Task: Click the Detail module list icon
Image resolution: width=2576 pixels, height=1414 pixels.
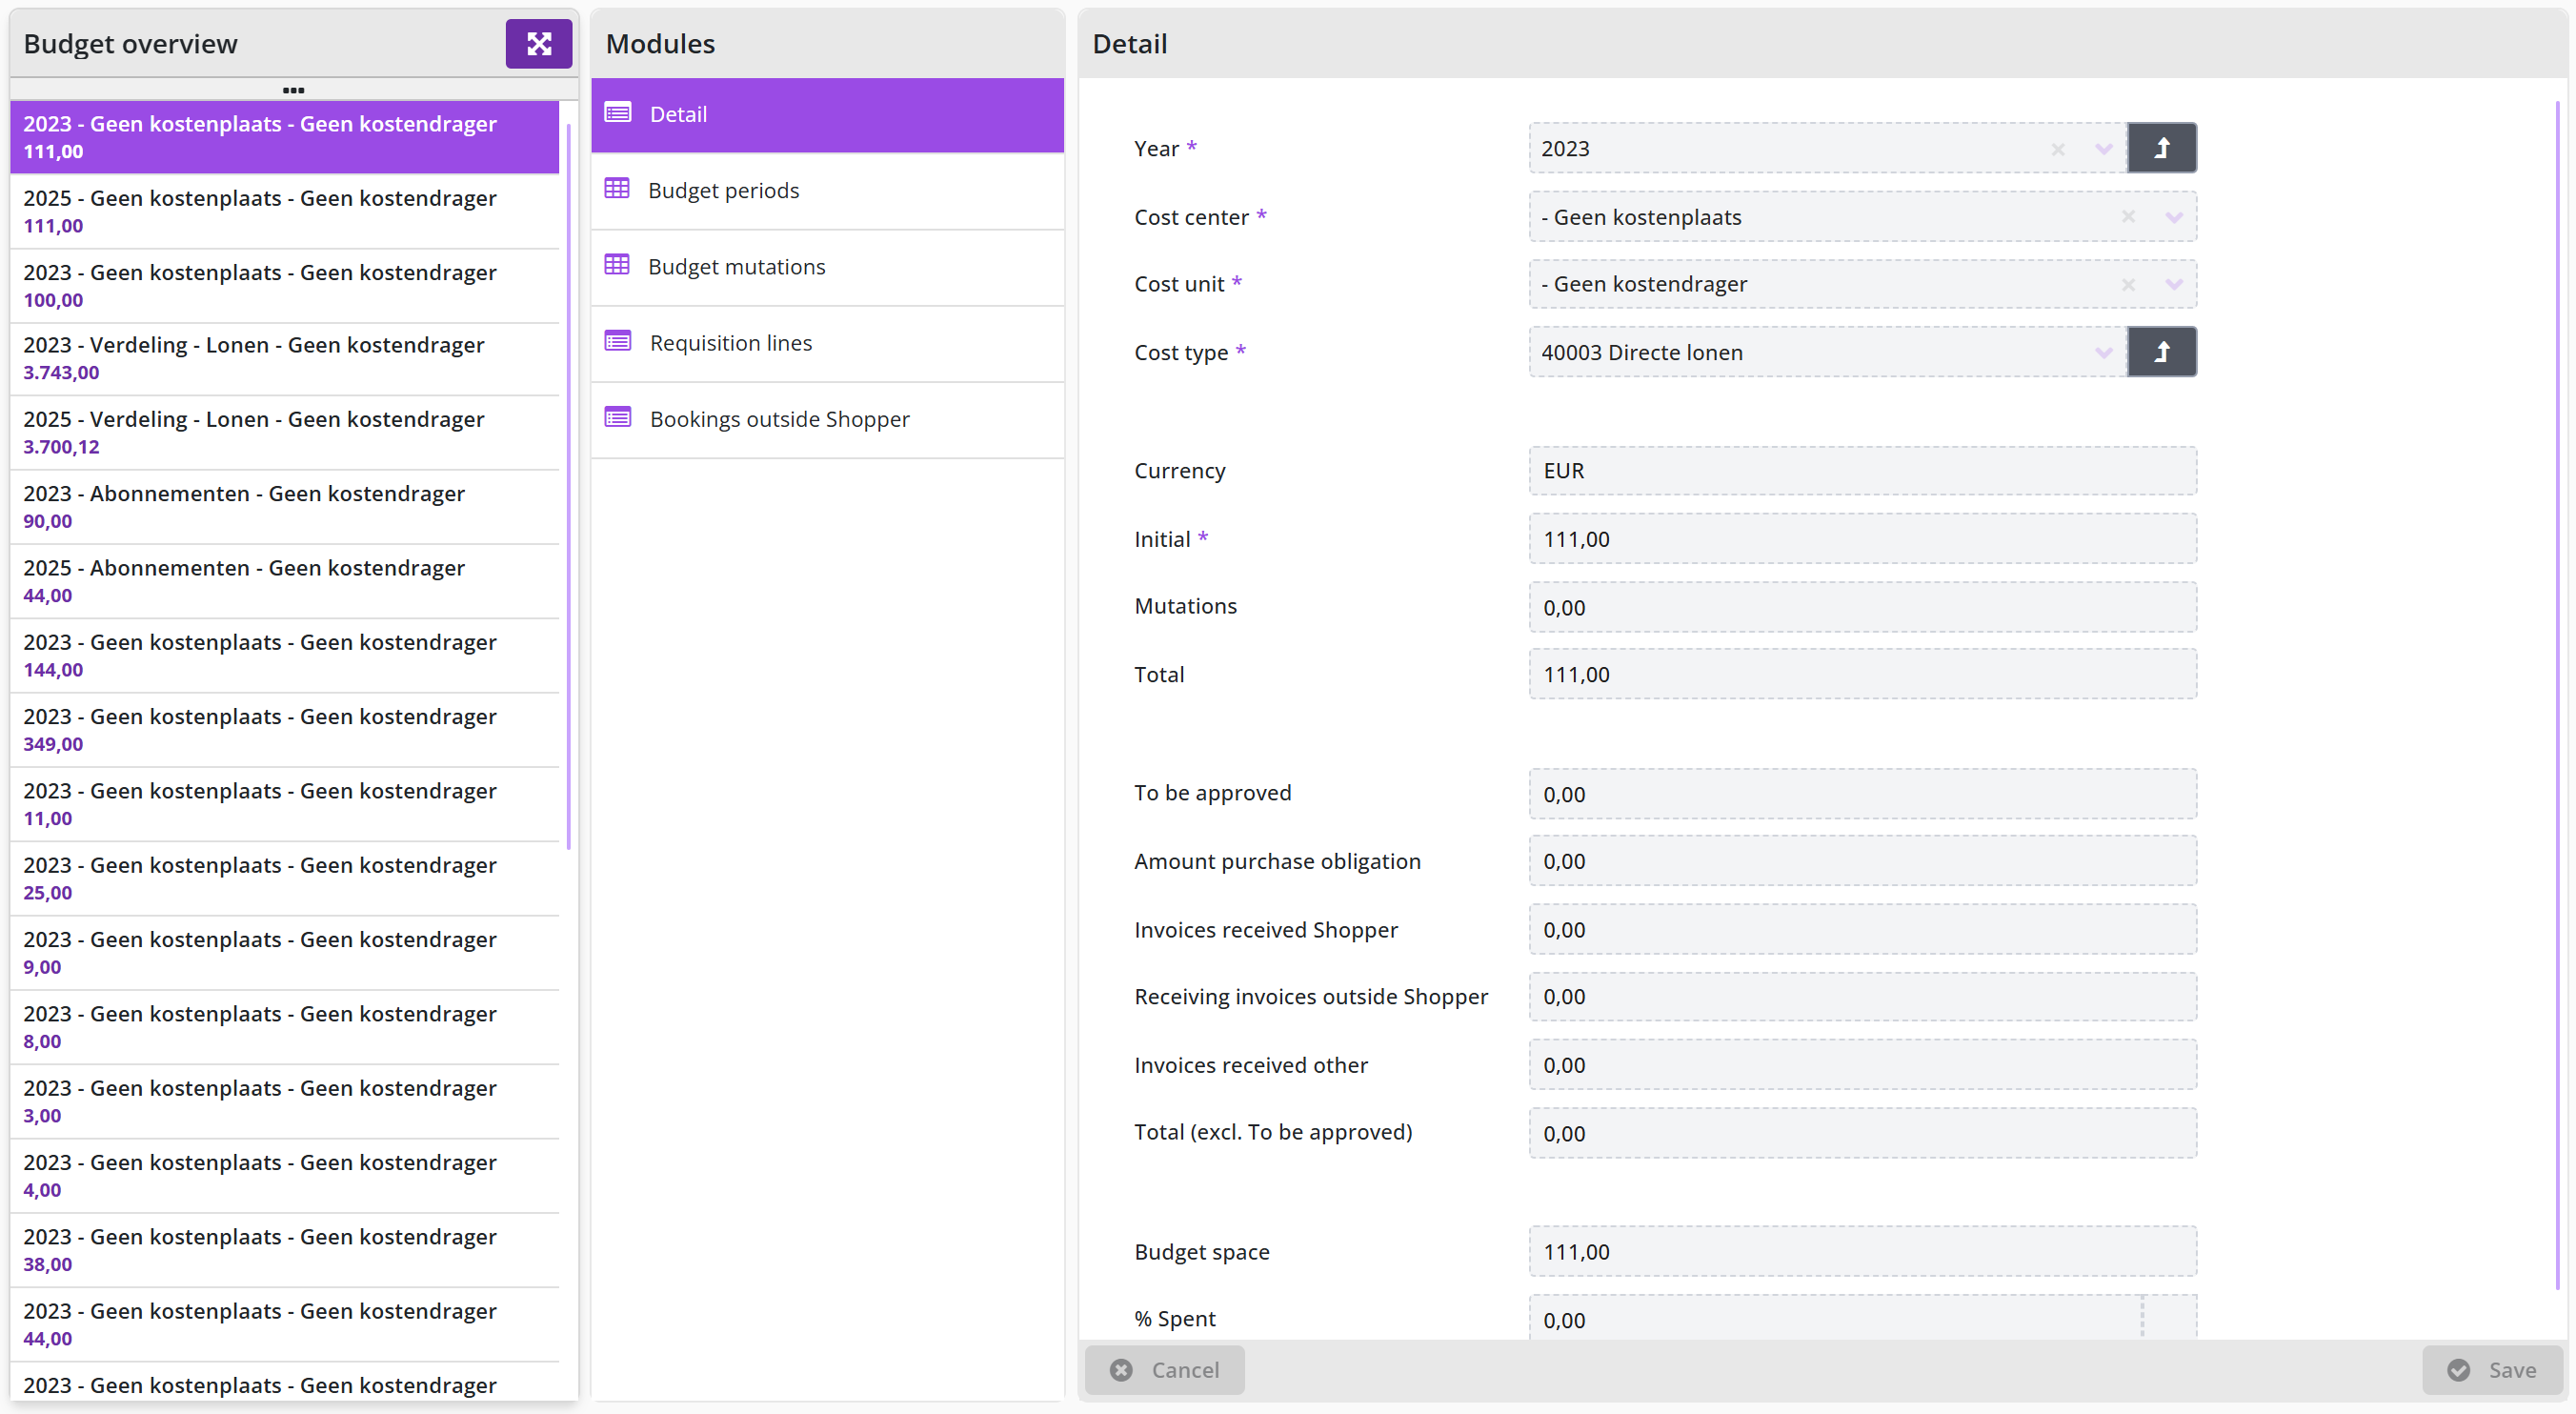Action: 618,113
